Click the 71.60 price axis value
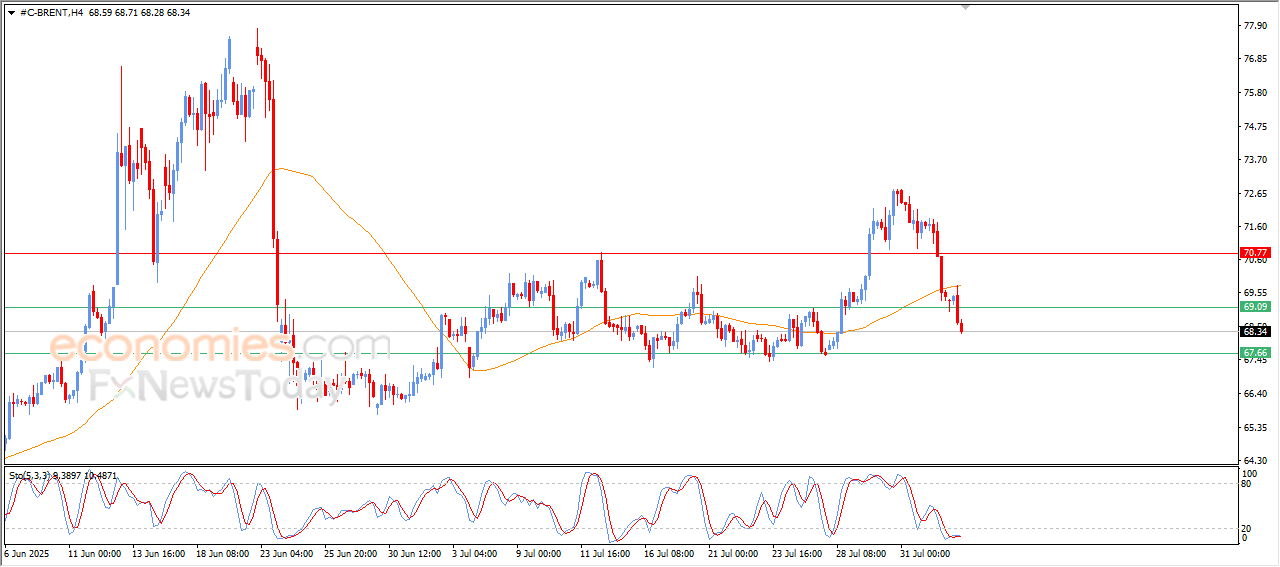The image size is (1280, 567). point(1254,226)
